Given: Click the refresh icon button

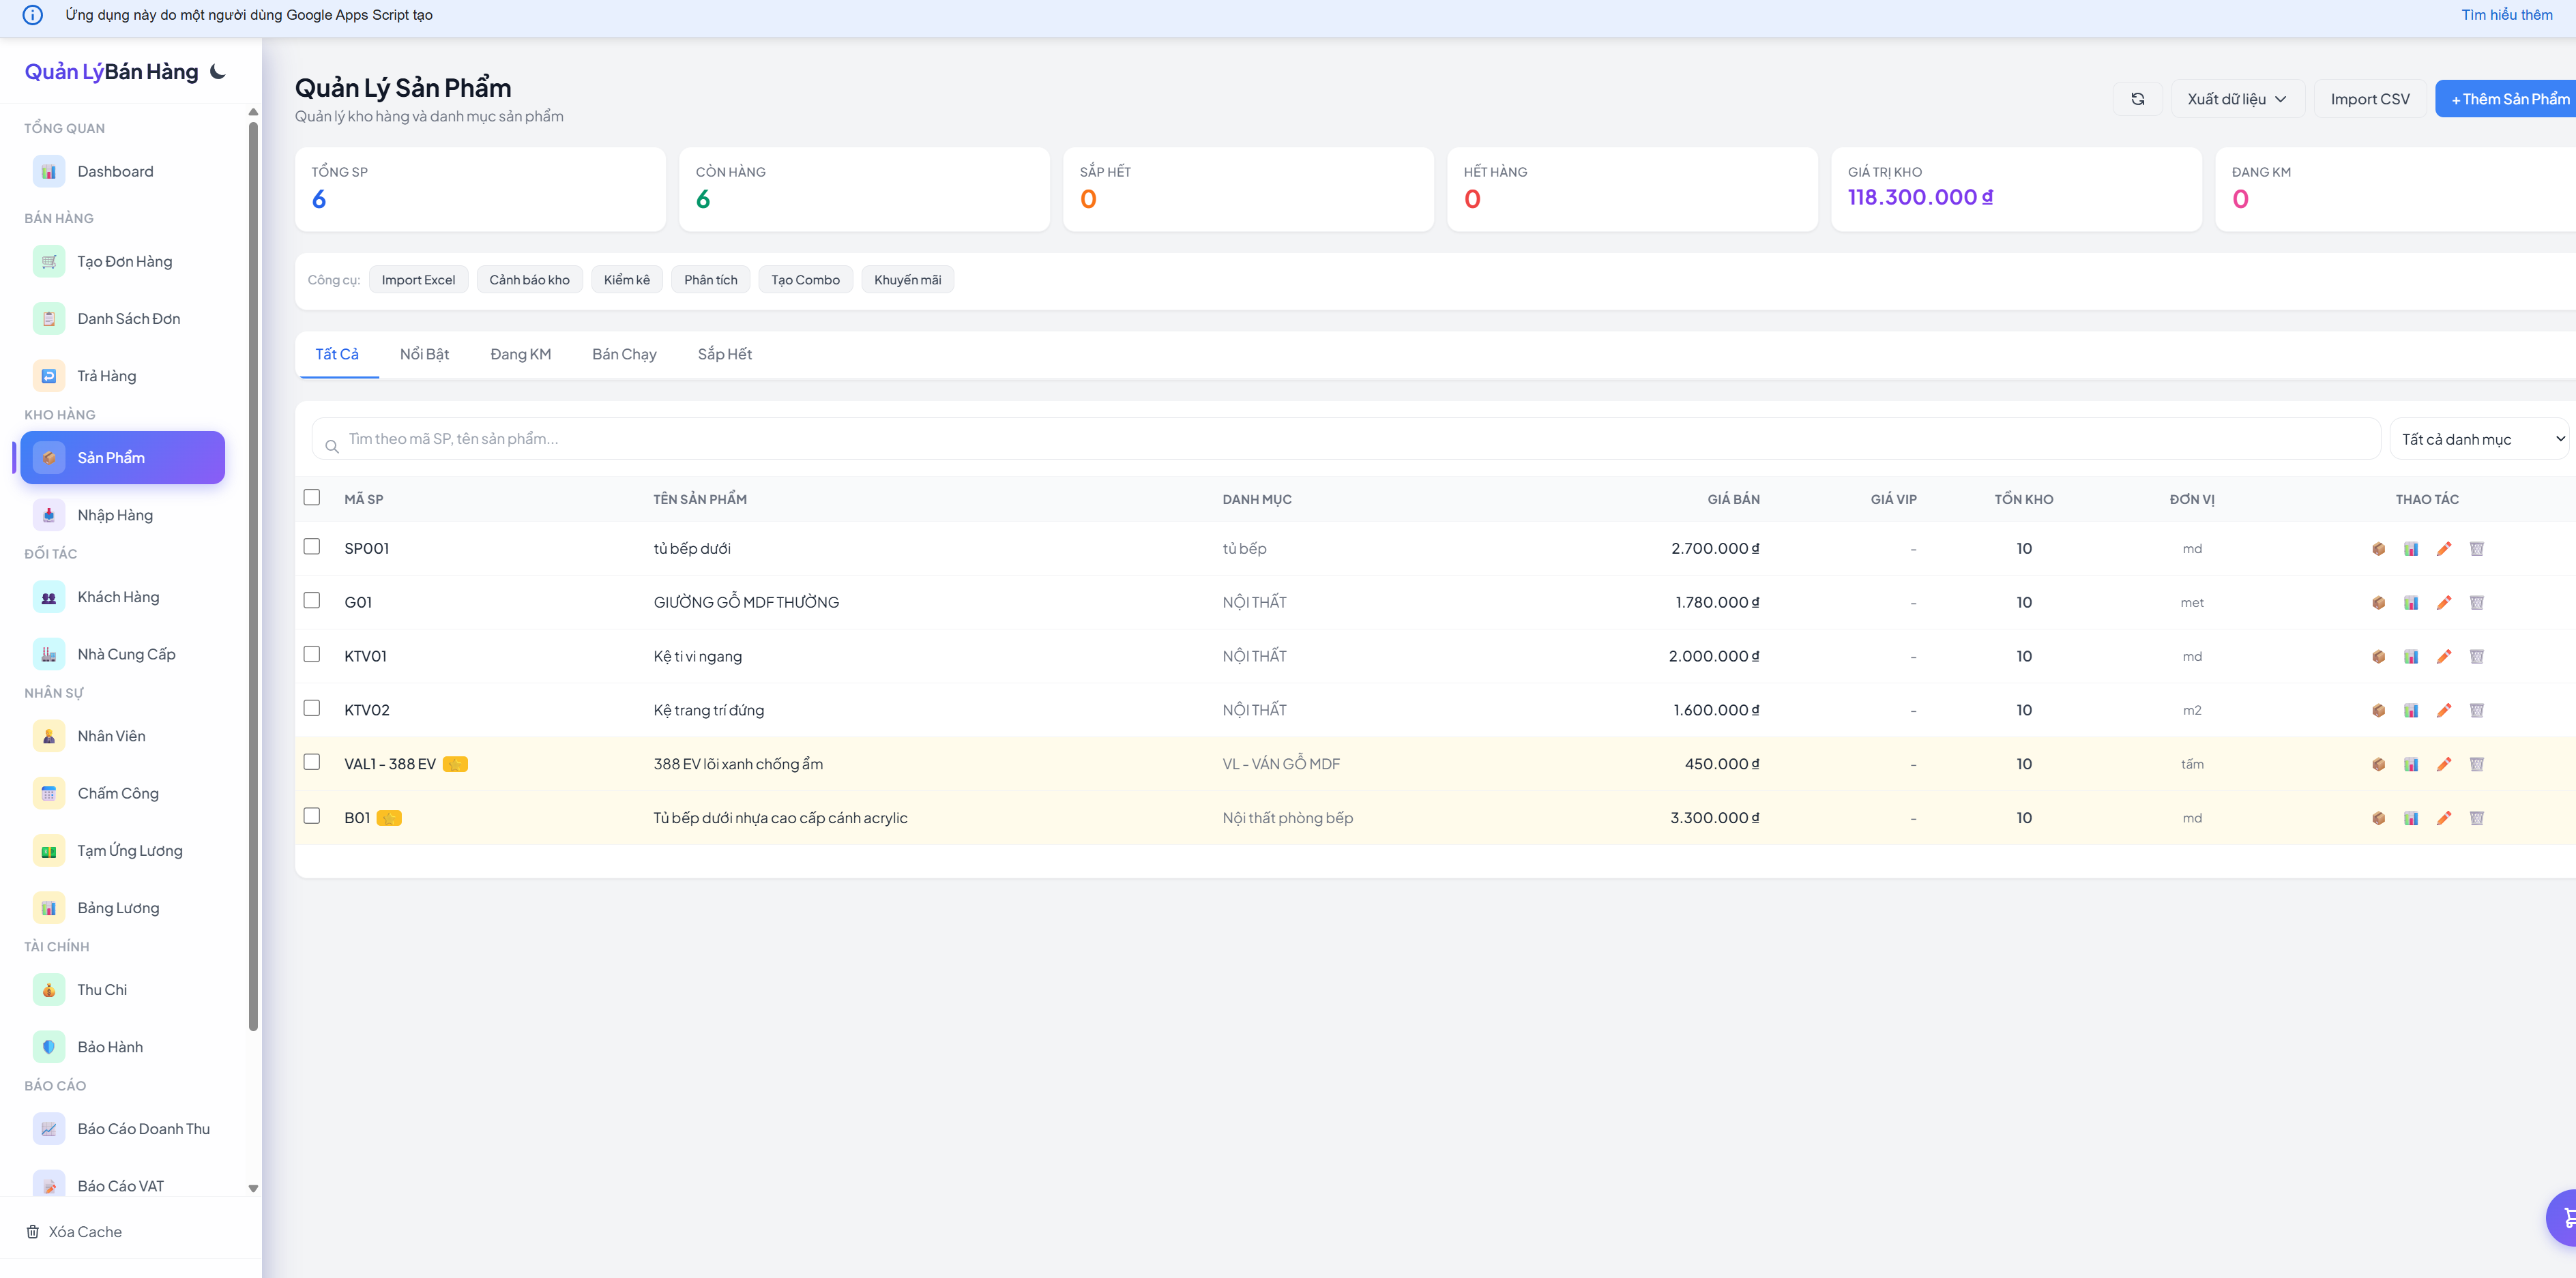Looking at the screenshot, I should coord(2137,99).
